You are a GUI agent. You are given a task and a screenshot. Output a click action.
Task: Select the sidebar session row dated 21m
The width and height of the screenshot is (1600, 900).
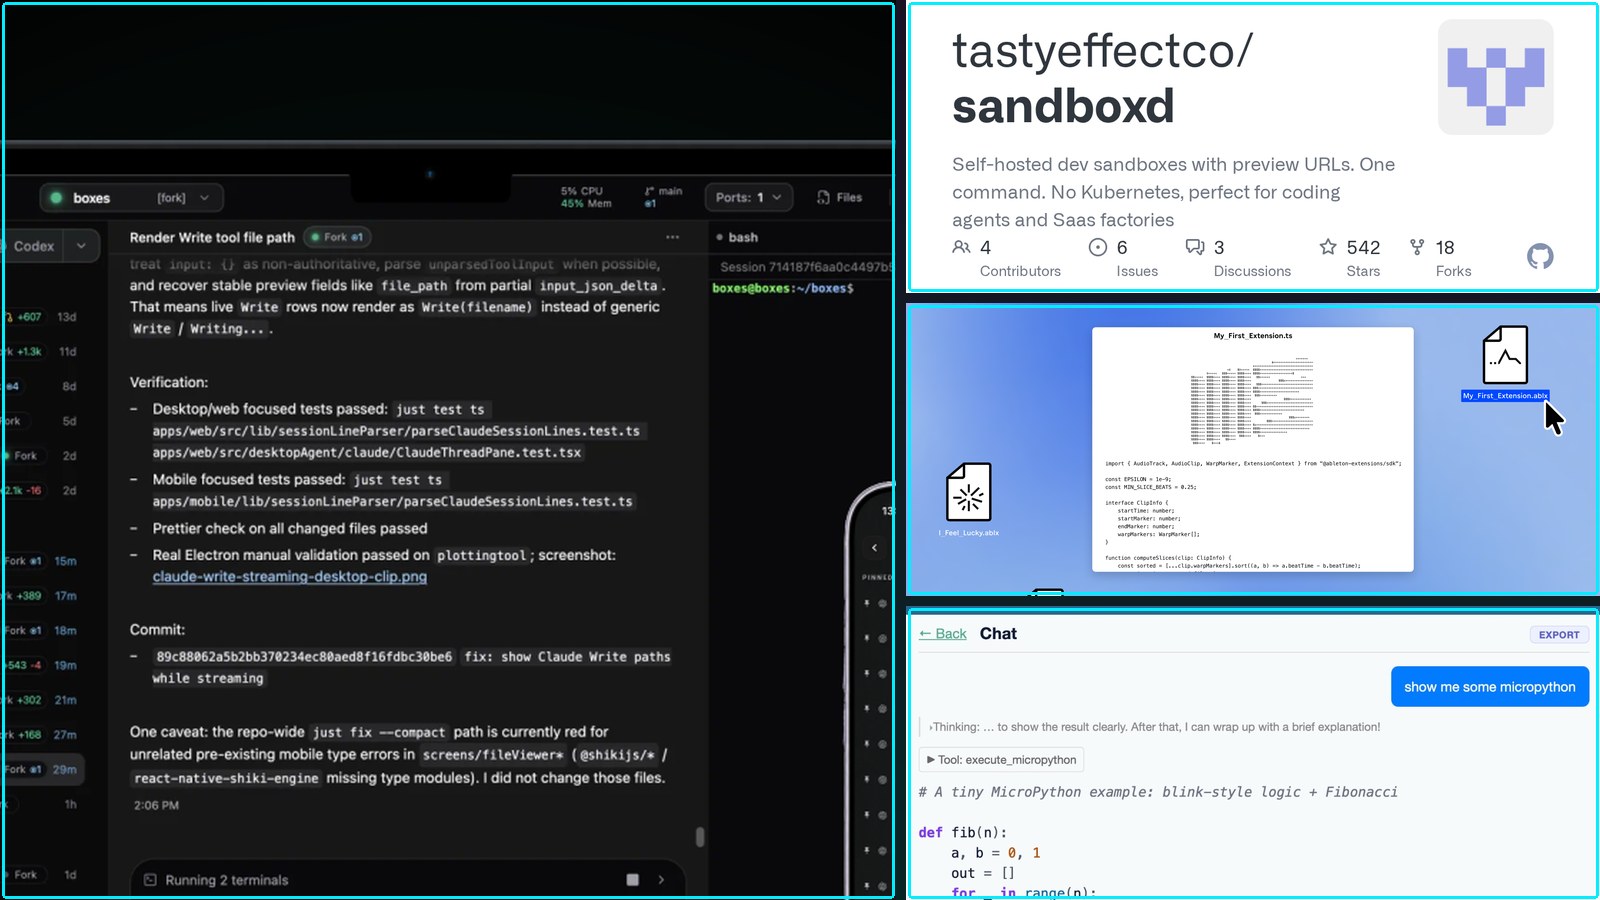pyautogui.click(x=41, y=700)
